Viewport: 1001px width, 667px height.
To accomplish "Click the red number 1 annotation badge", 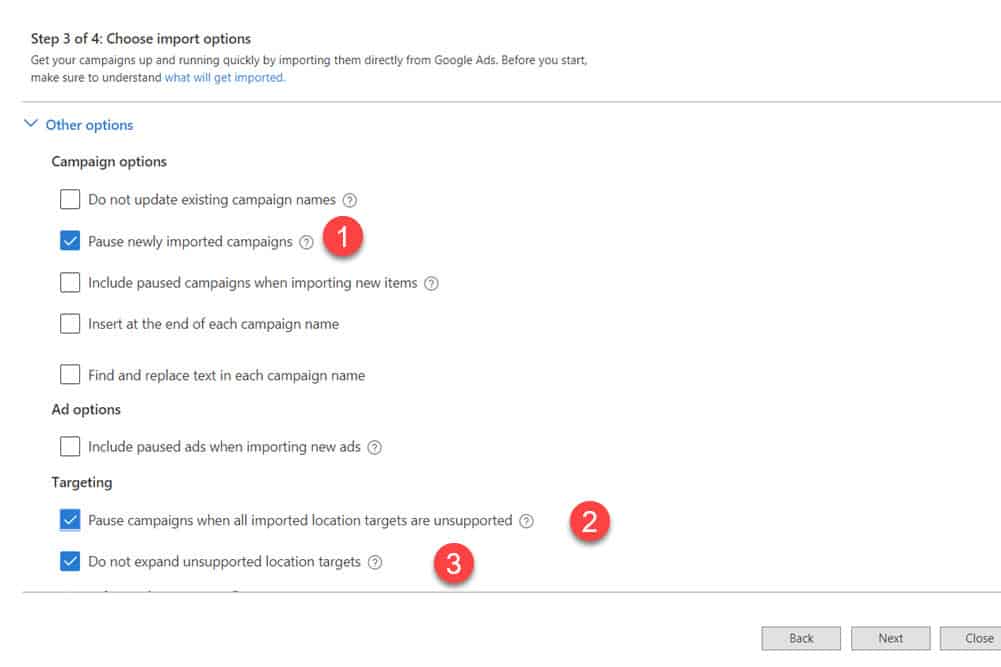I will tap(343, 237).
